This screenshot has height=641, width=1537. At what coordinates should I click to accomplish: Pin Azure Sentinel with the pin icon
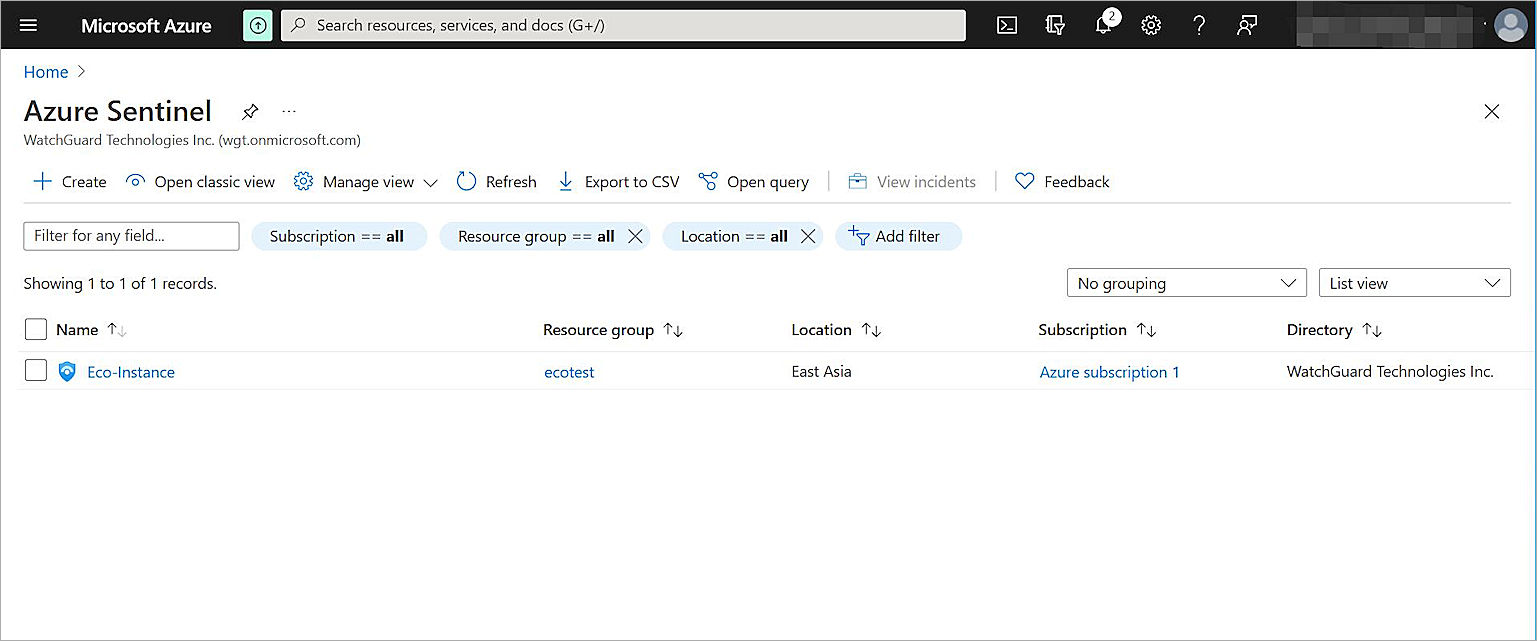pos(250,111)
